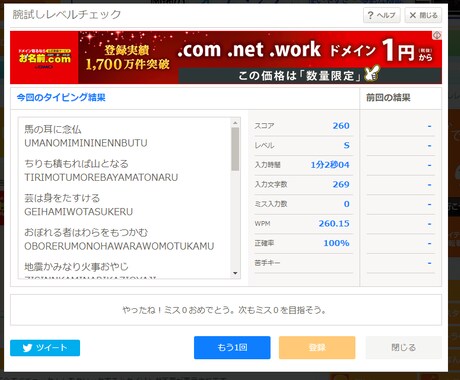Click the WPM value 260.15

click(x=334, y=223)
